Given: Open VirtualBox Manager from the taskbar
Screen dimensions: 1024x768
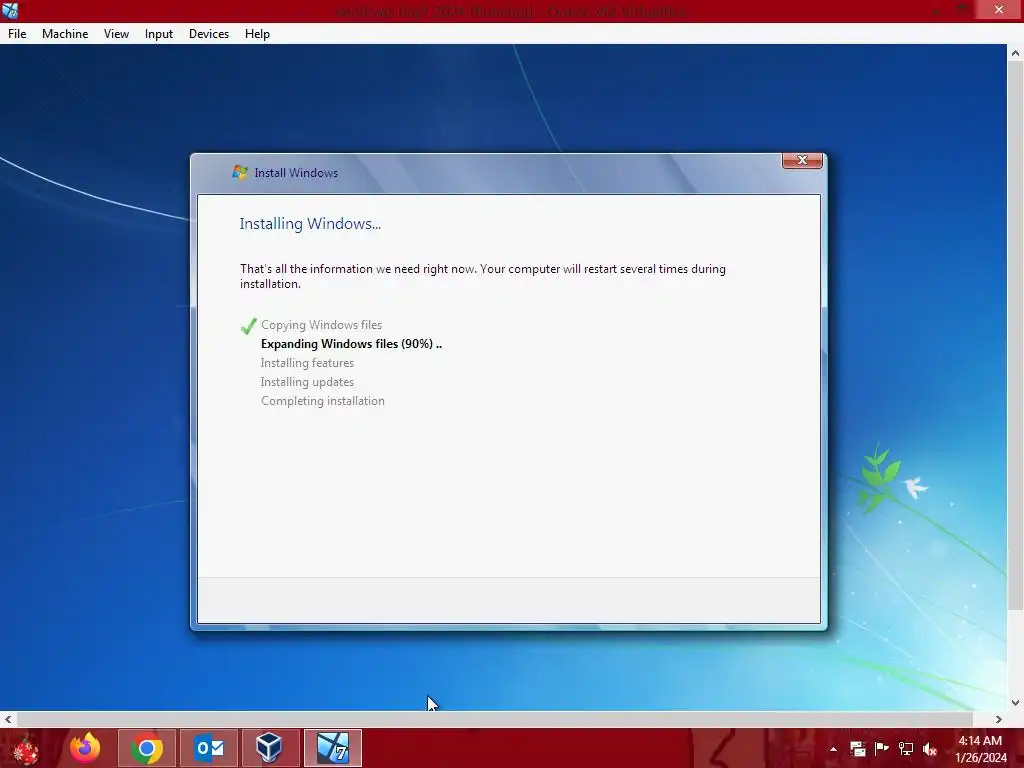Looking at the screenshot, I should (270, 748).
